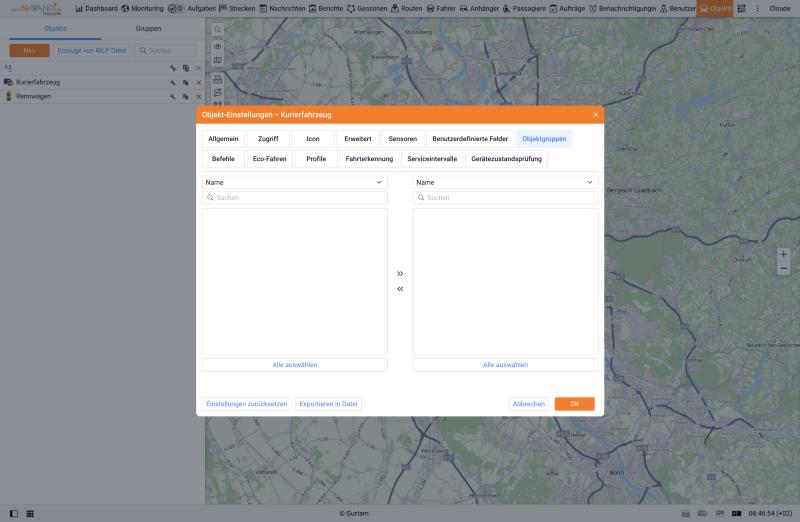Switch to the Gruppen tab
The width and height of the screenshot is (800, 522).
[148, 29]
